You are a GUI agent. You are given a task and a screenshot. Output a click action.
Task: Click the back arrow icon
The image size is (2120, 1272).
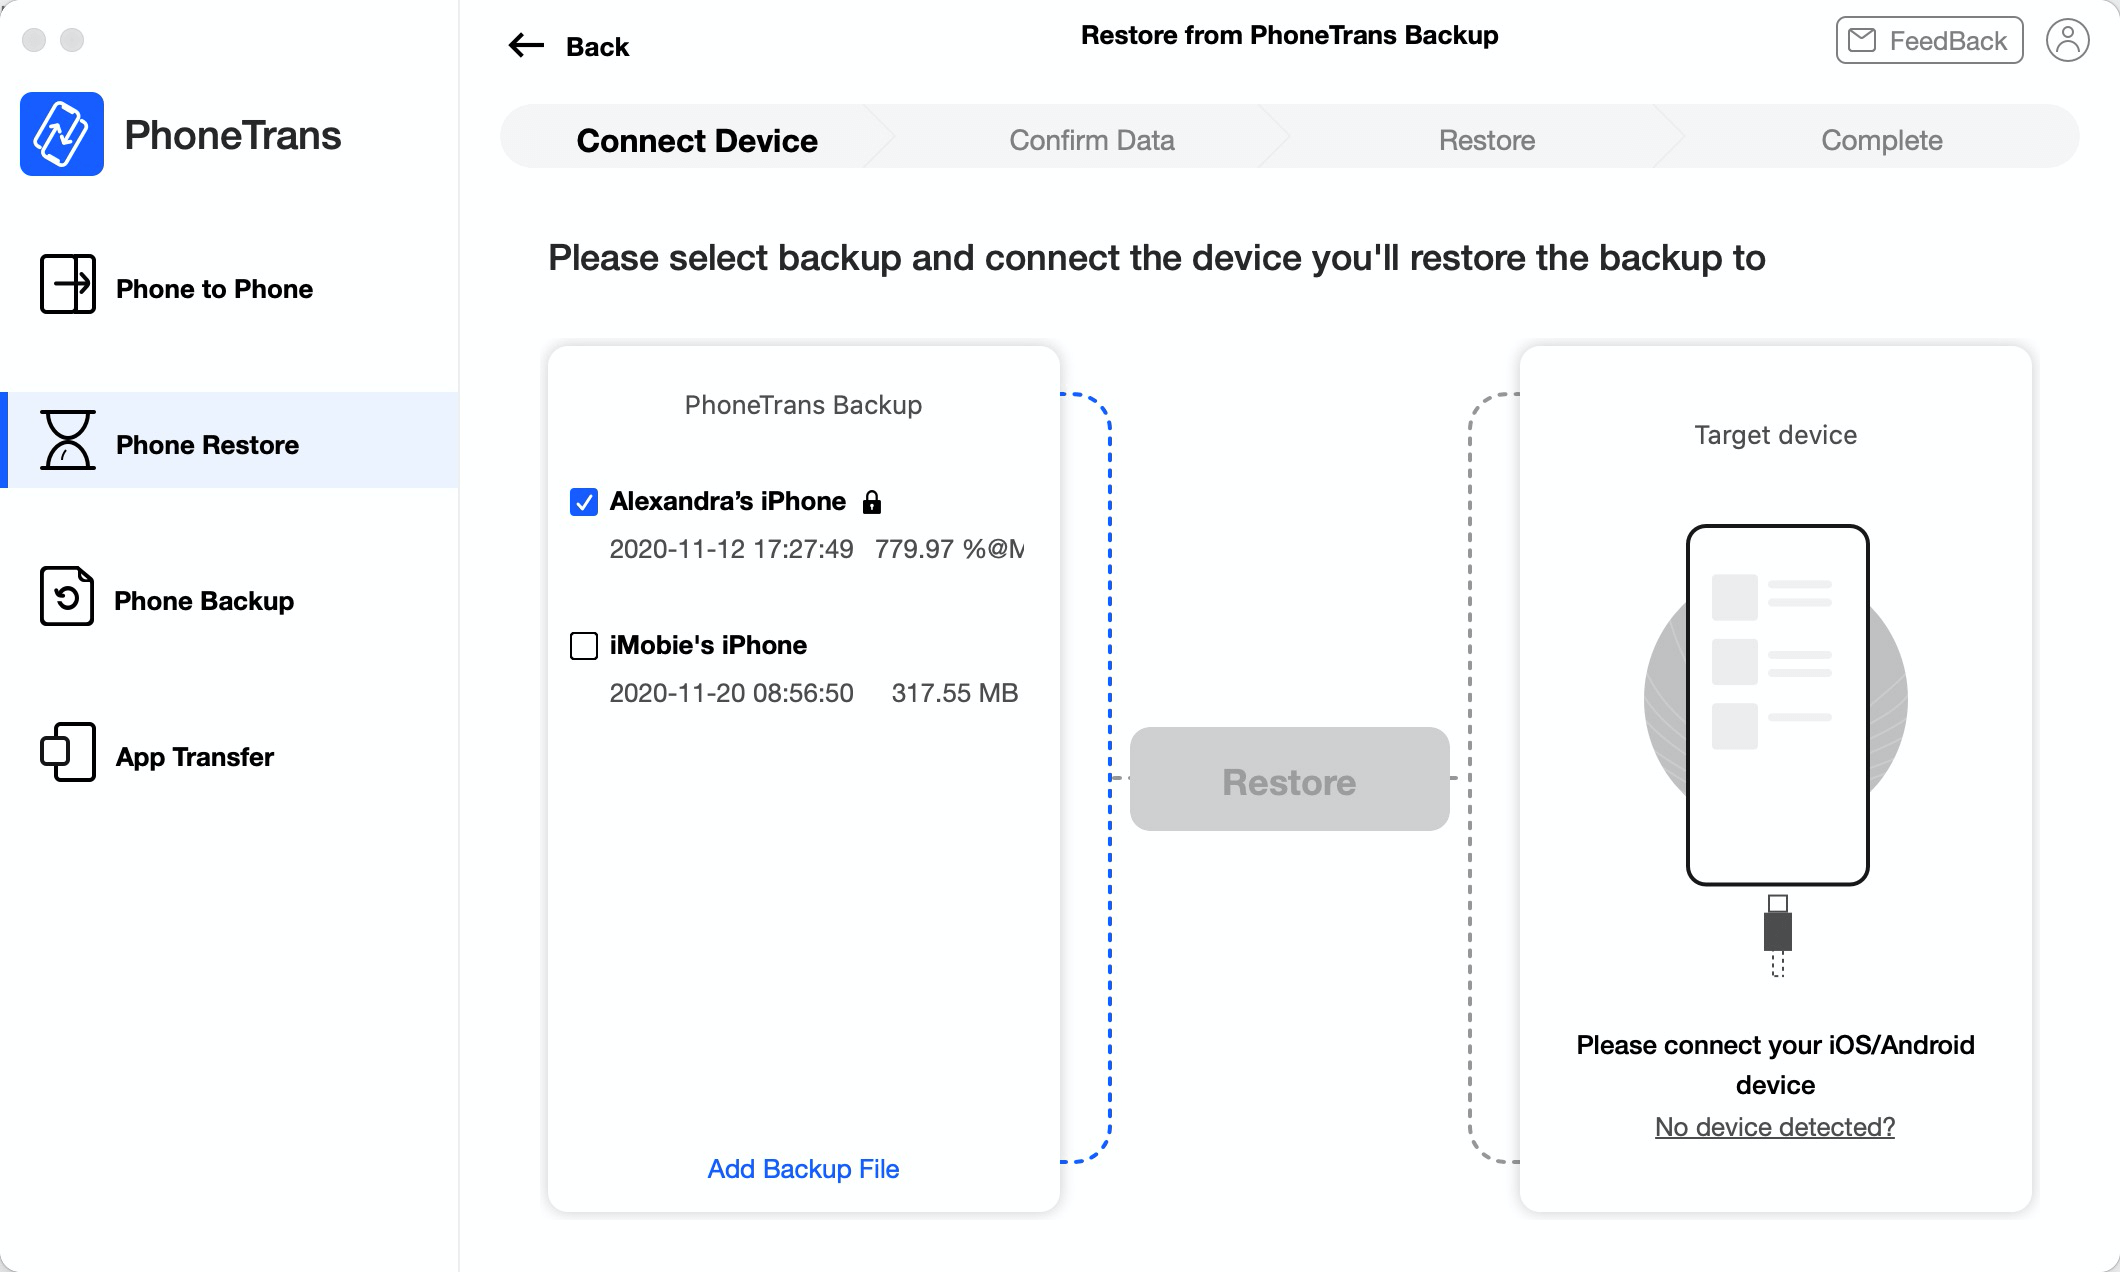526,45
